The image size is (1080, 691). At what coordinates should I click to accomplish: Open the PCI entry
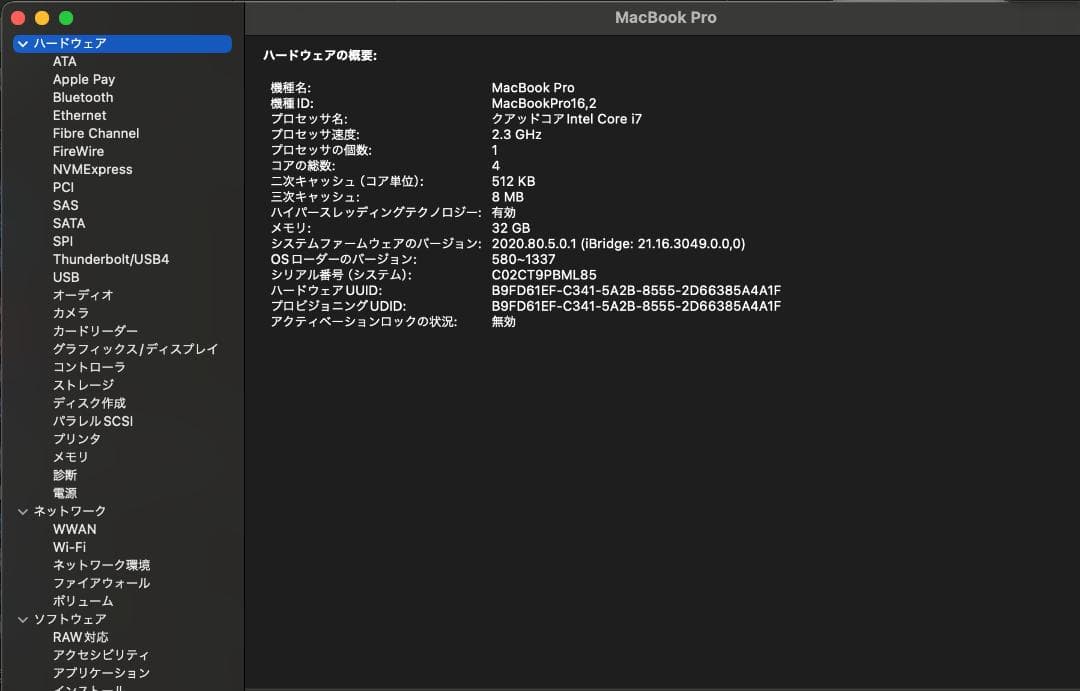tap(63, 187)
